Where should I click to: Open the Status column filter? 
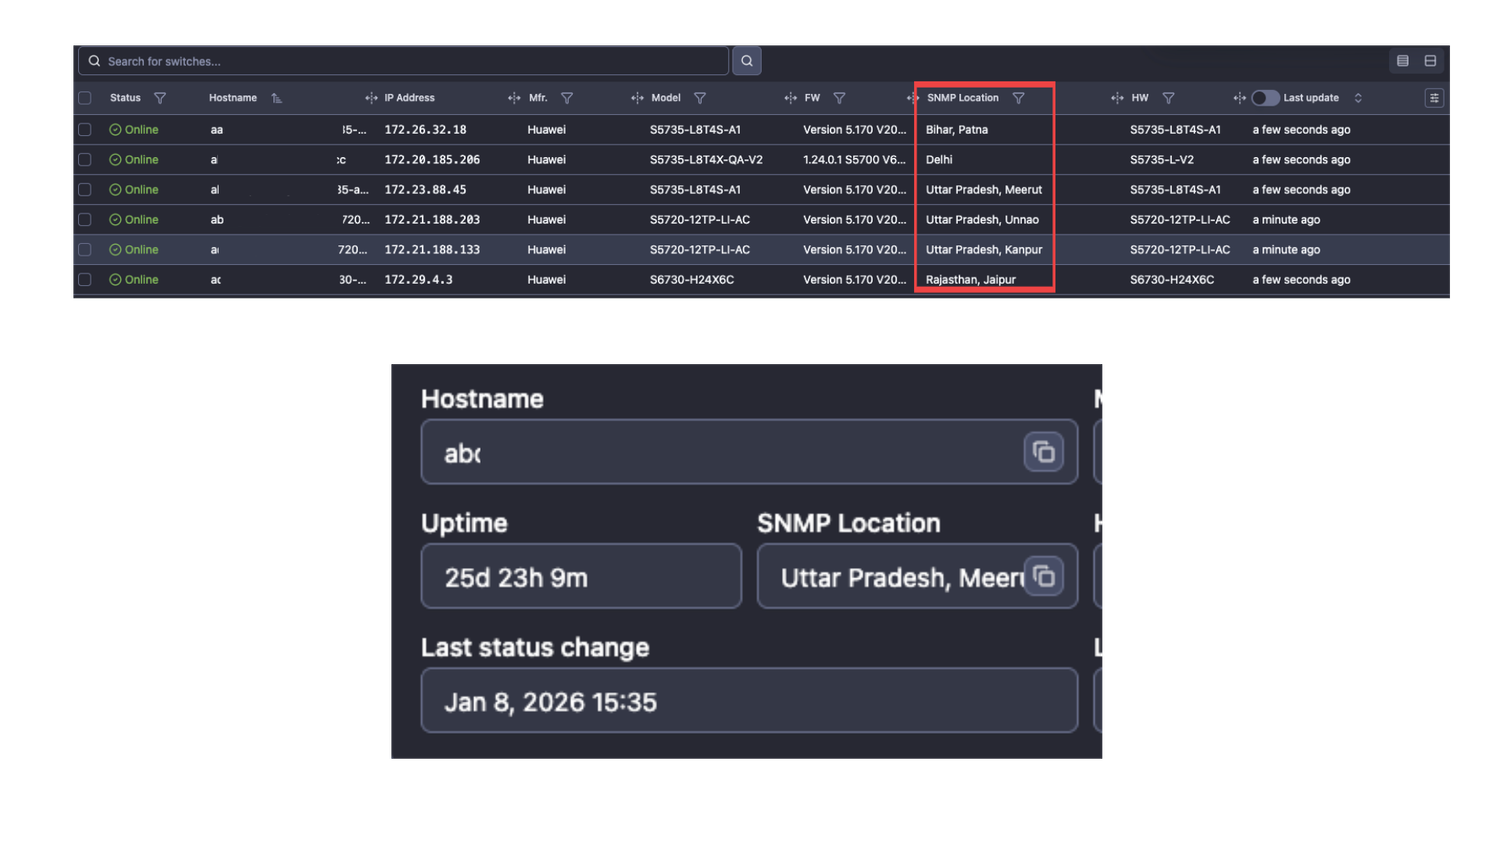tap(160, 98)
